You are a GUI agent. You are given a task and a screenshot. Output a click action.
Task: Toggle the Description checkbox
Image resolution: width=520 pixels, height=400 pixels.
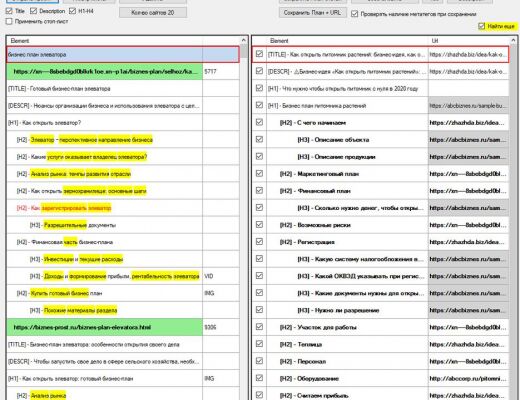coord(33,11)
